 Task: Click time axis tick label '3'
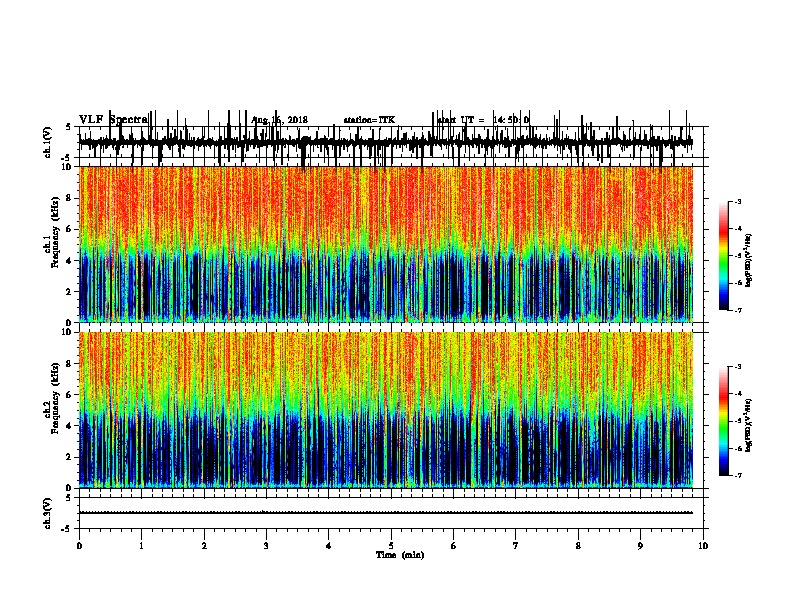tap(266, 546)
